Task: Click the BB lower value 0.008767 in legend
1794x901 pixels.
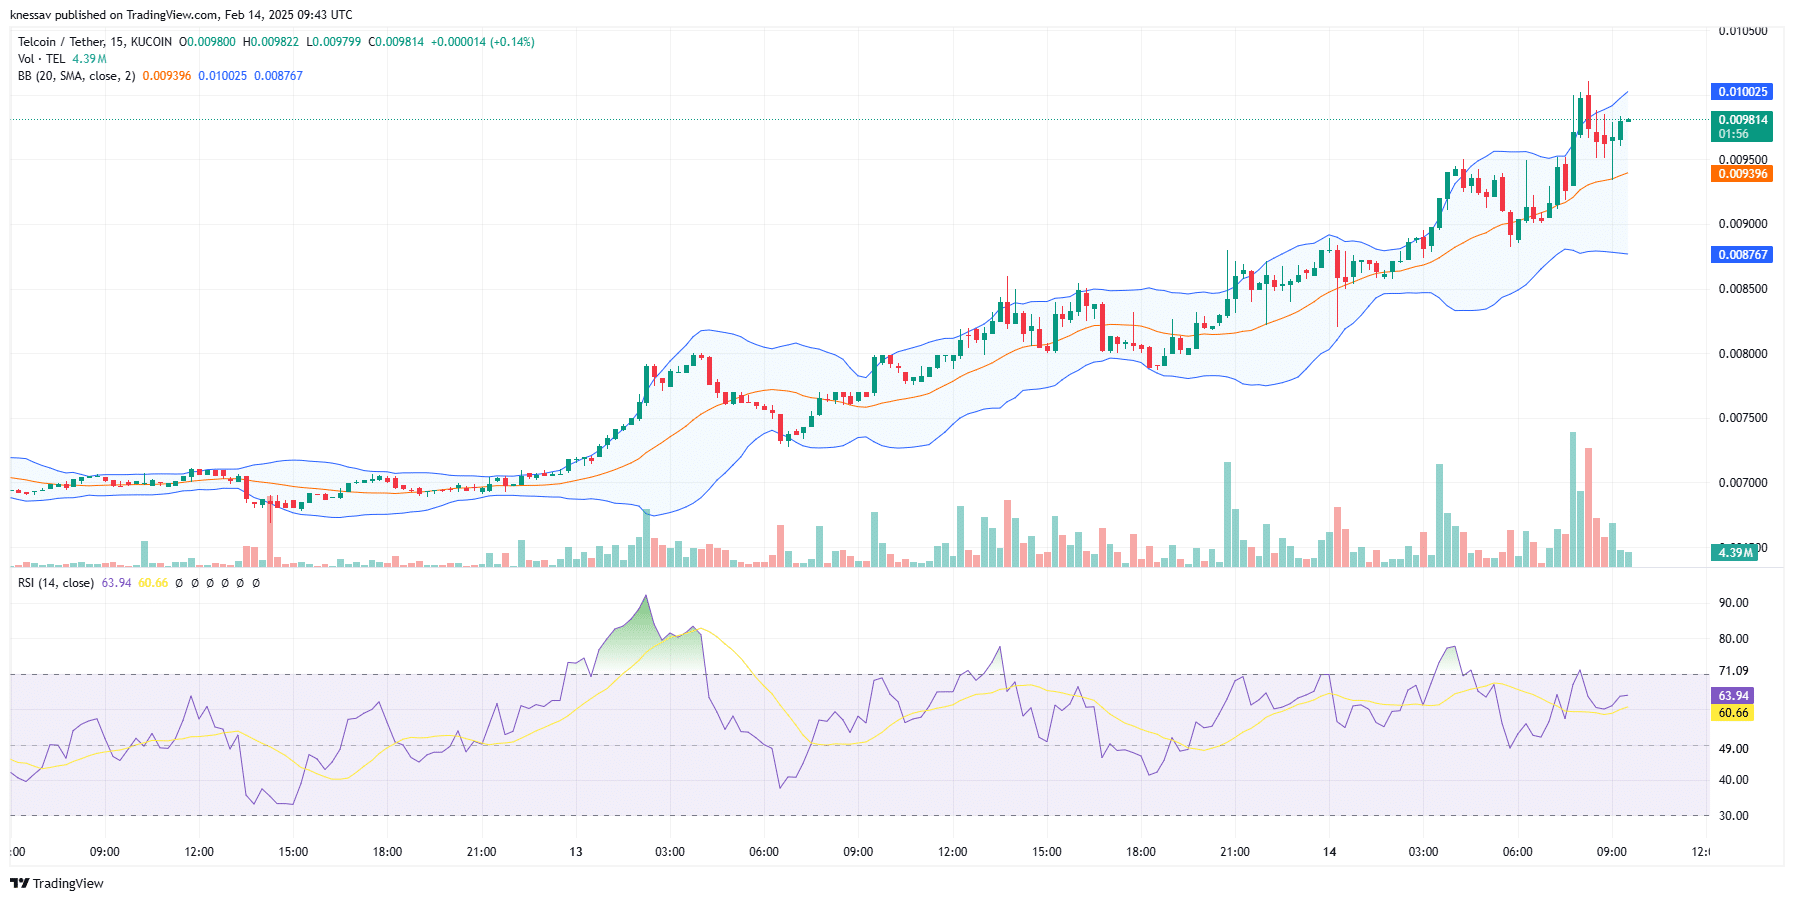Action: [278, 76]
